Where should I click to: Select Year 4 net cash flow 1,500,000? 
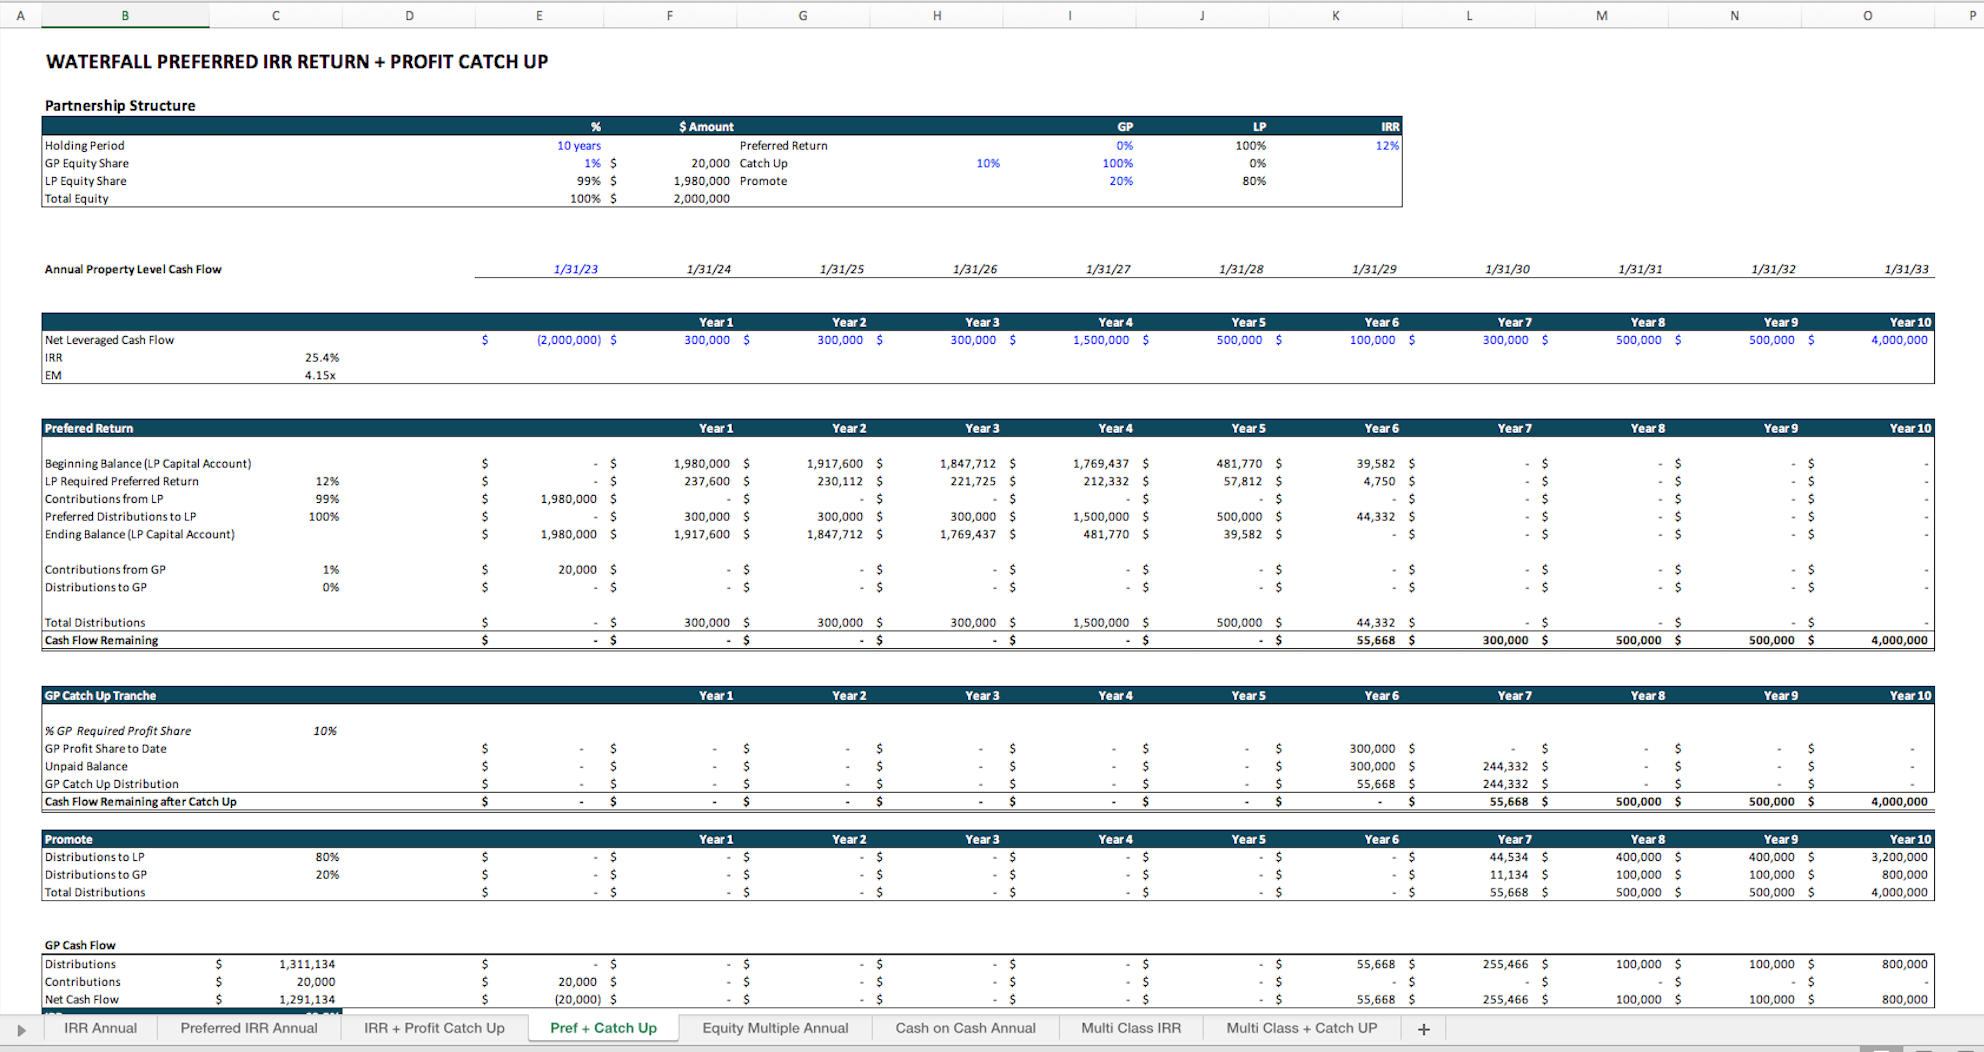point(1101,341)
